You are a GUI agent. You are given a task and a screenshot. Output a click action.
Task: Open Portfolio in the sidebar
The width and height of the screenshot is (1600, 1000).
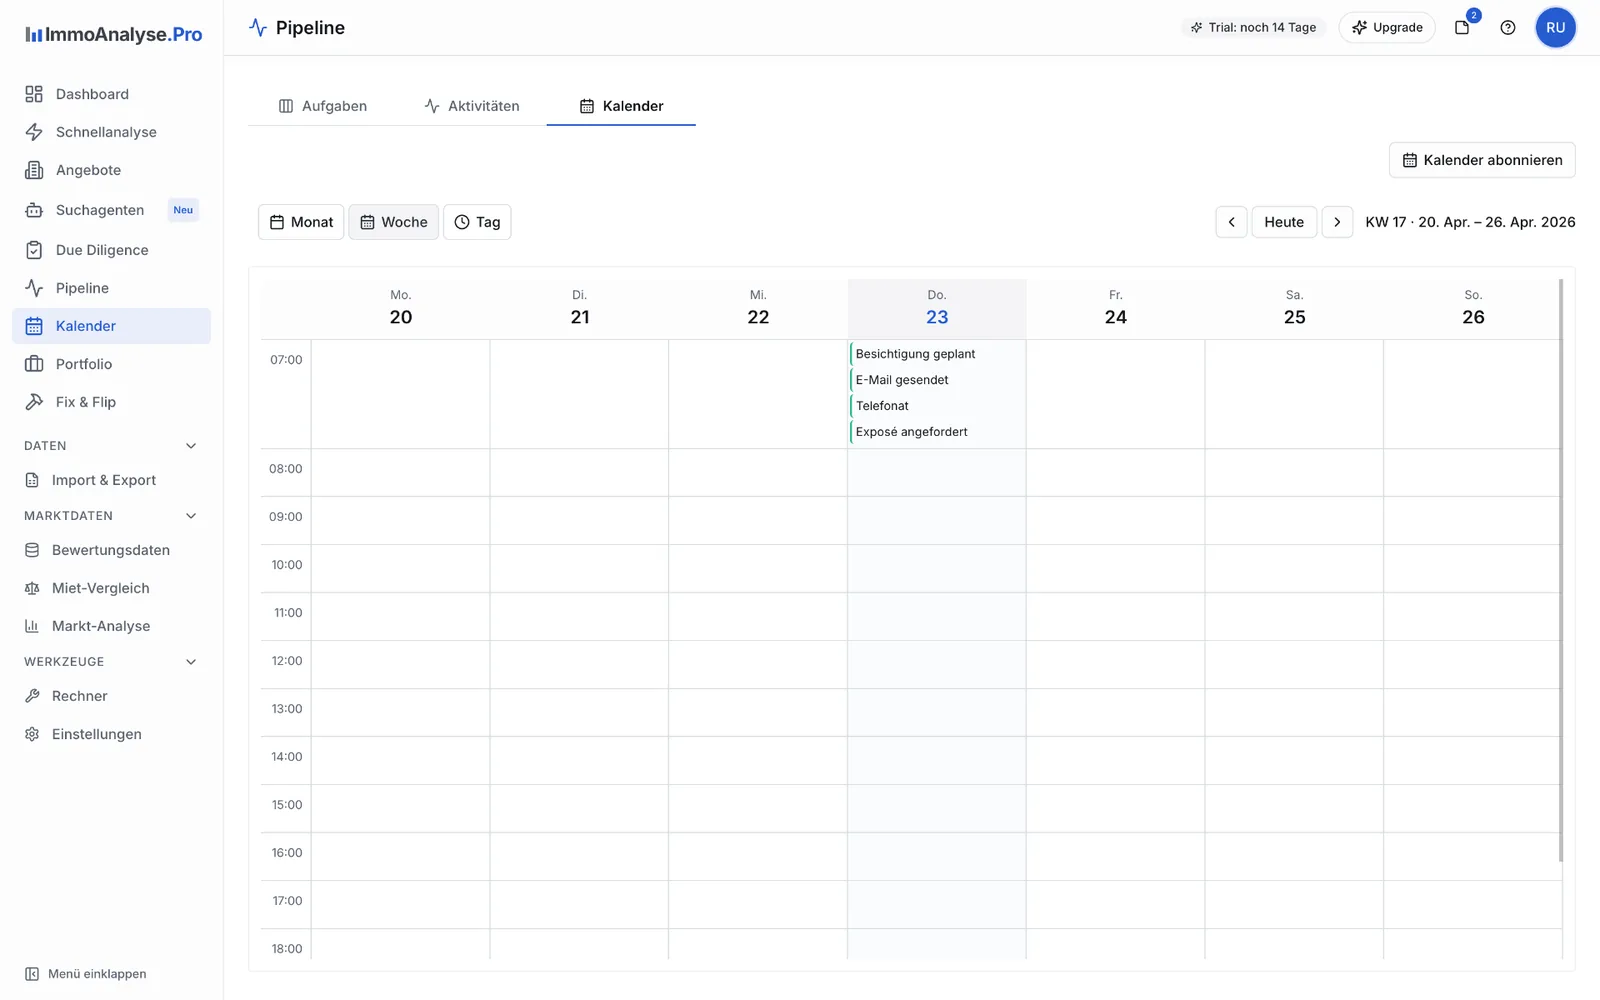[x=111, y=364]
